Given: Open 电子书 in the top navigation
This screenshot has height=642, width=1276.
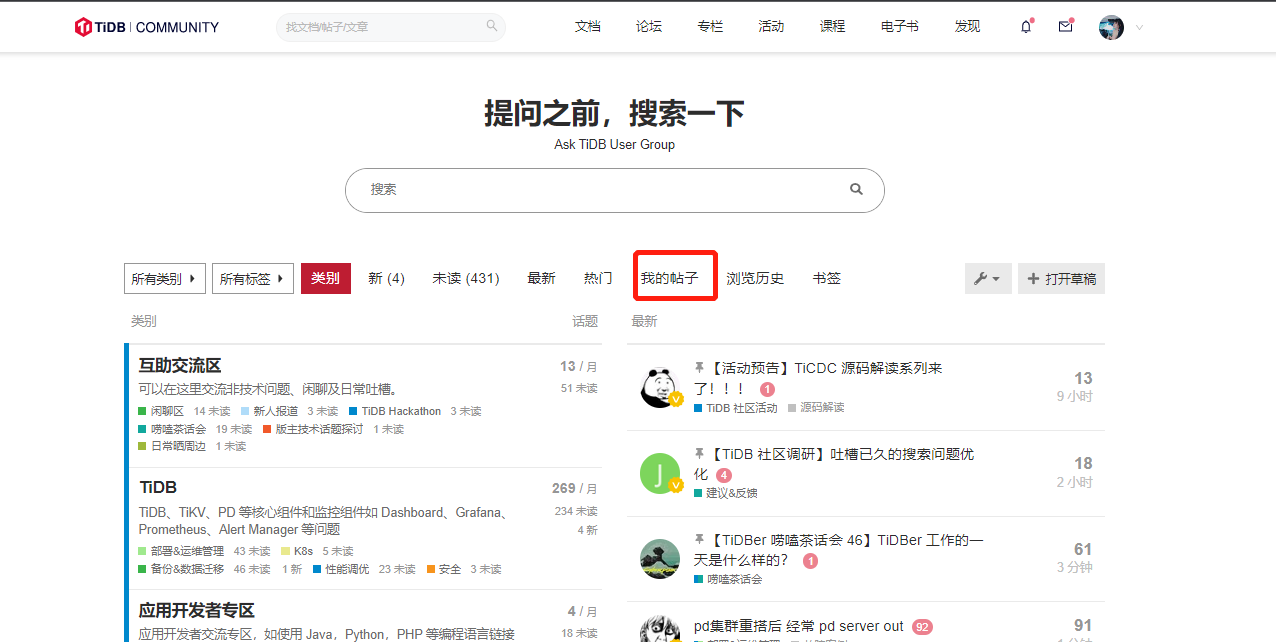Looking at the screenshot, I should click(x=900, y=27).
